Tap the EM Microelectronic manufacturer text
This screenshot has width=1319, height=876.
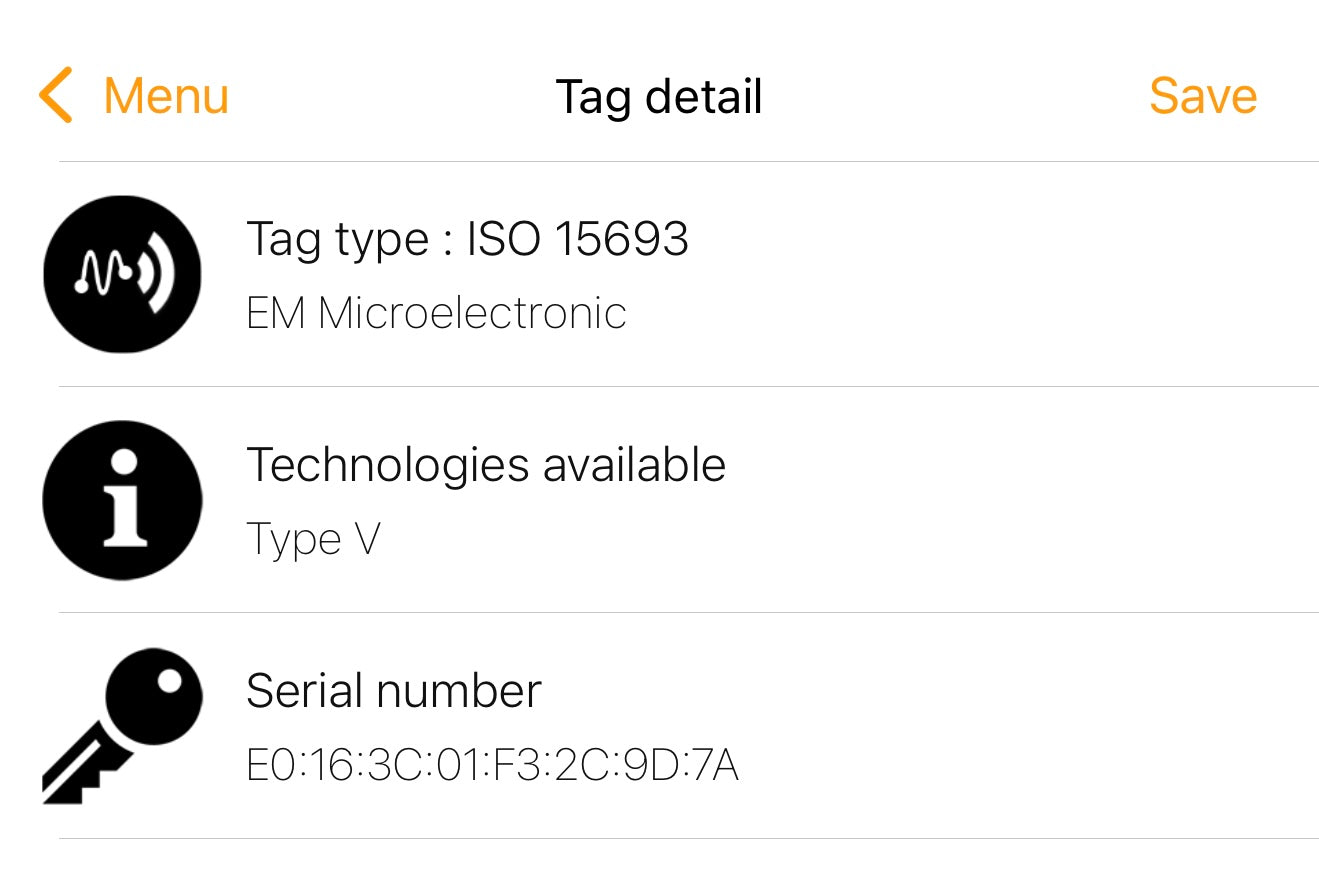tap(436, 313)
